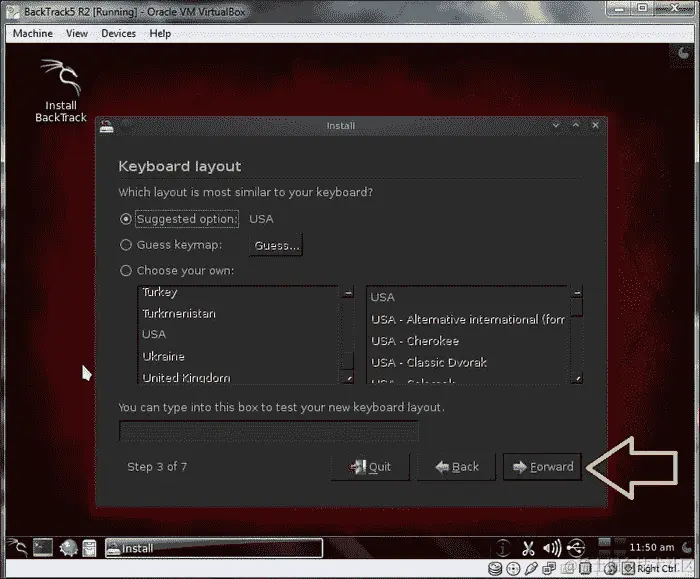The image size is (700, 579).
Task: Open the Klipper scissors clipboard icon
Action: (529, 548)
